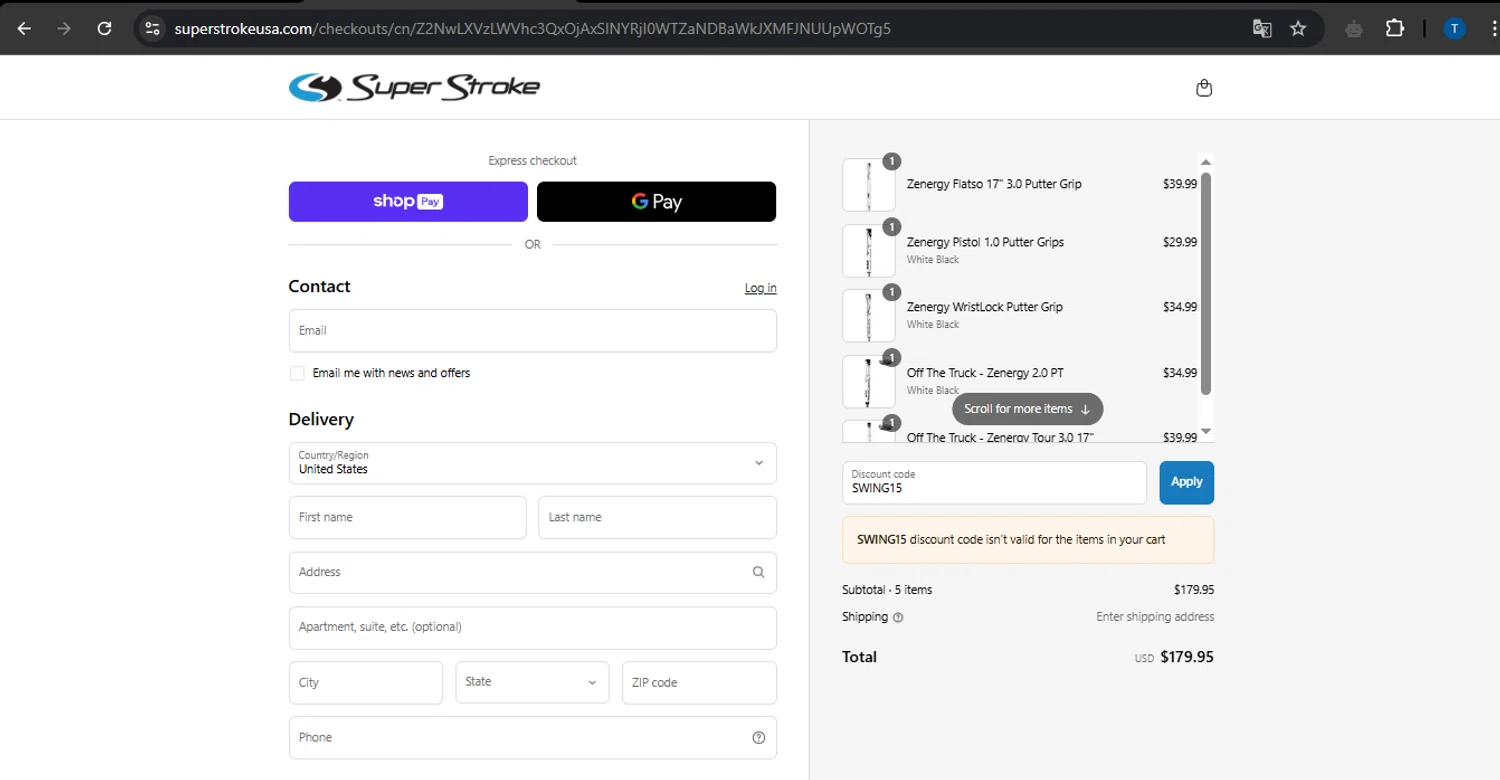Go back to the previous page

coord(24,28)
